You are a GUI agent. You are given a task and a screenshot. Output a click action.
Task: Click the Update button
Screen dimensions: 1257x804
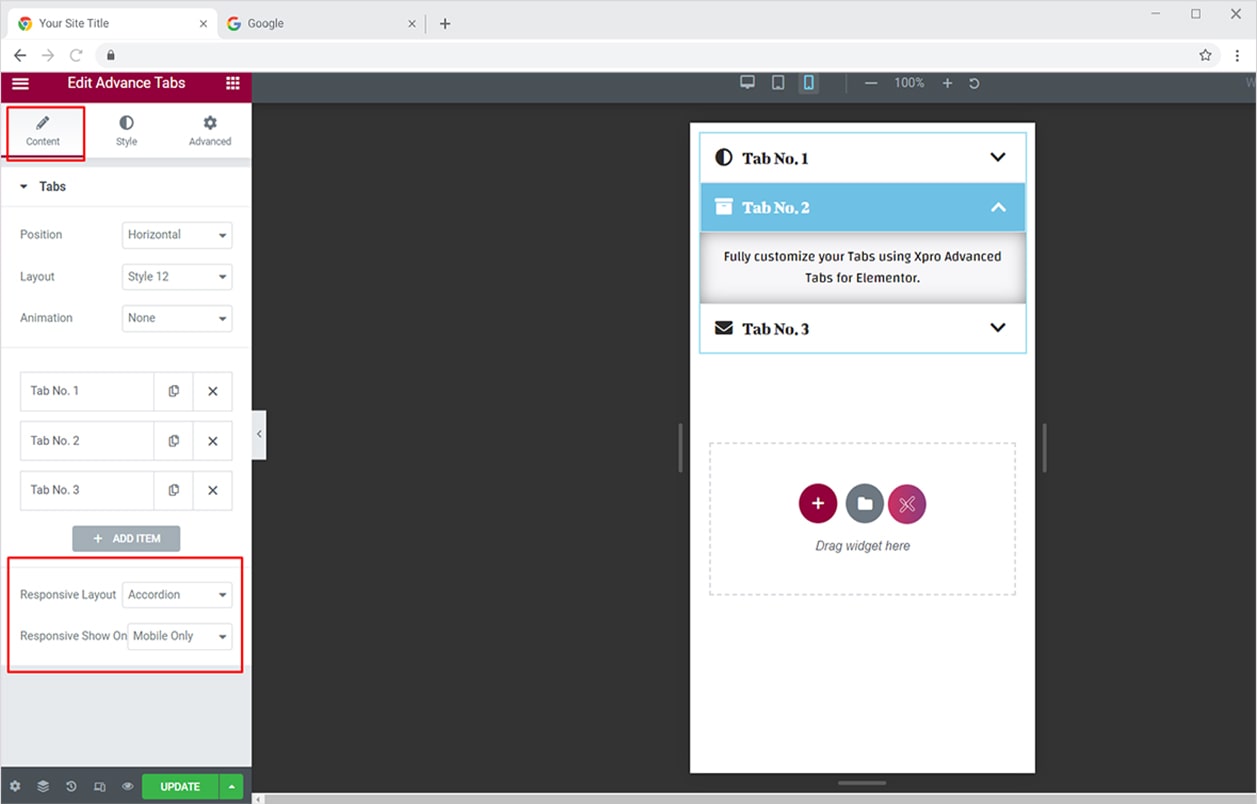click(x=180, y=787)
